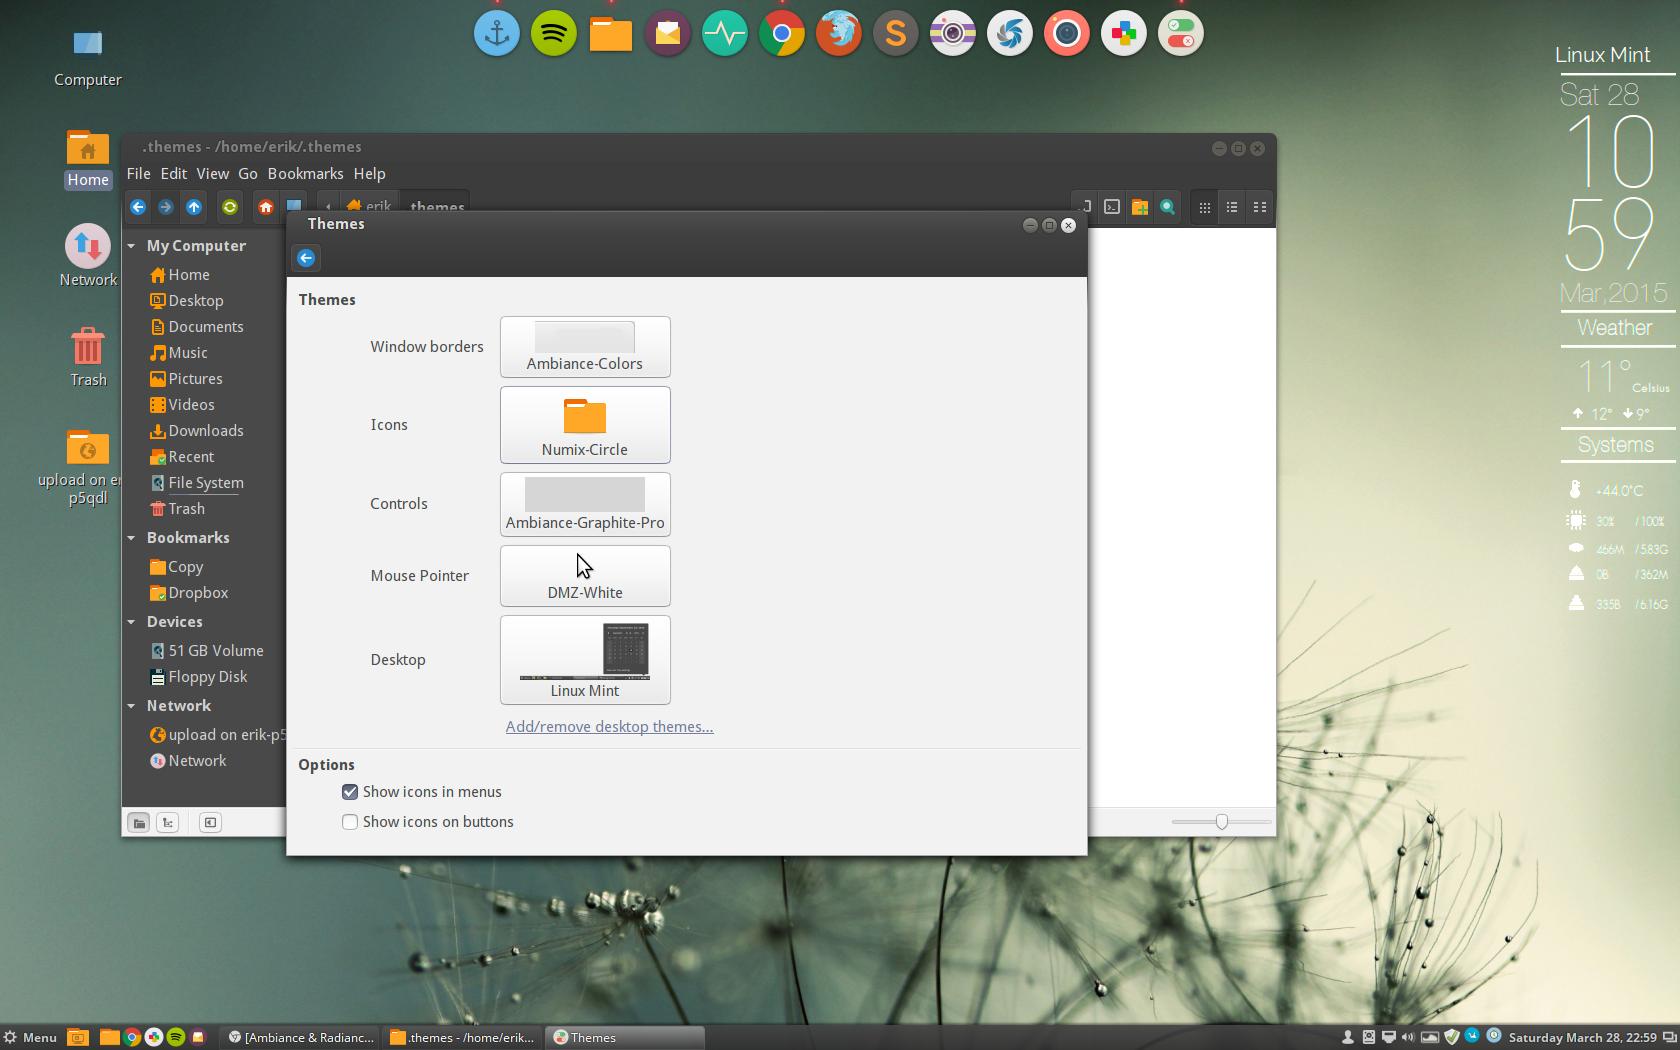Image resolution: width=1680 pixels, height=1050 pixels.
Task: Launch Google Chrome from the top dock
Action: pos(782,34)
